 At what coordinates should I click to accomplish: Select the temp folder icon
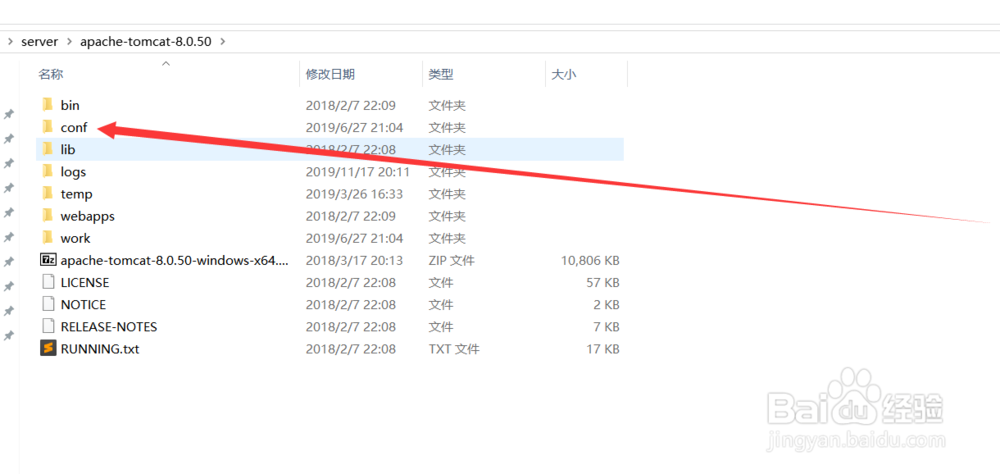click(x=47, y=193)
